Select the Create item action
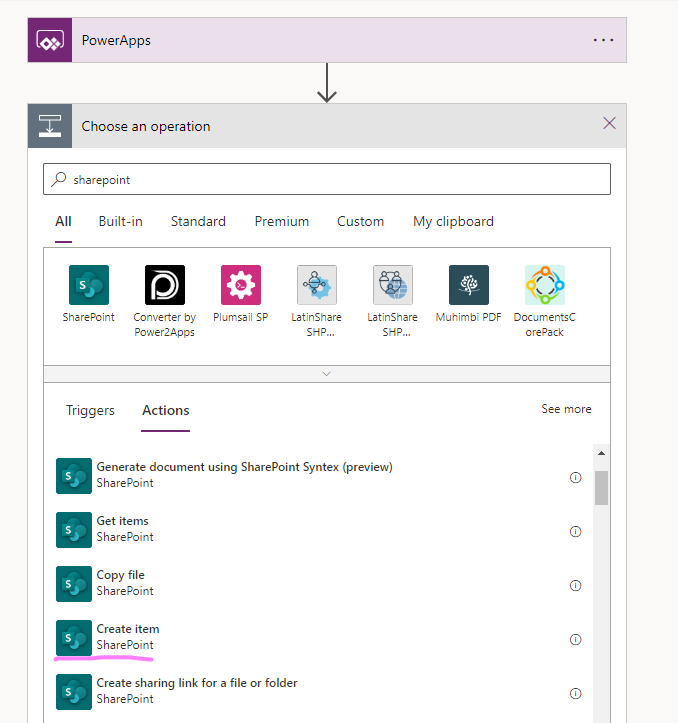 click(x=128, y=629)
